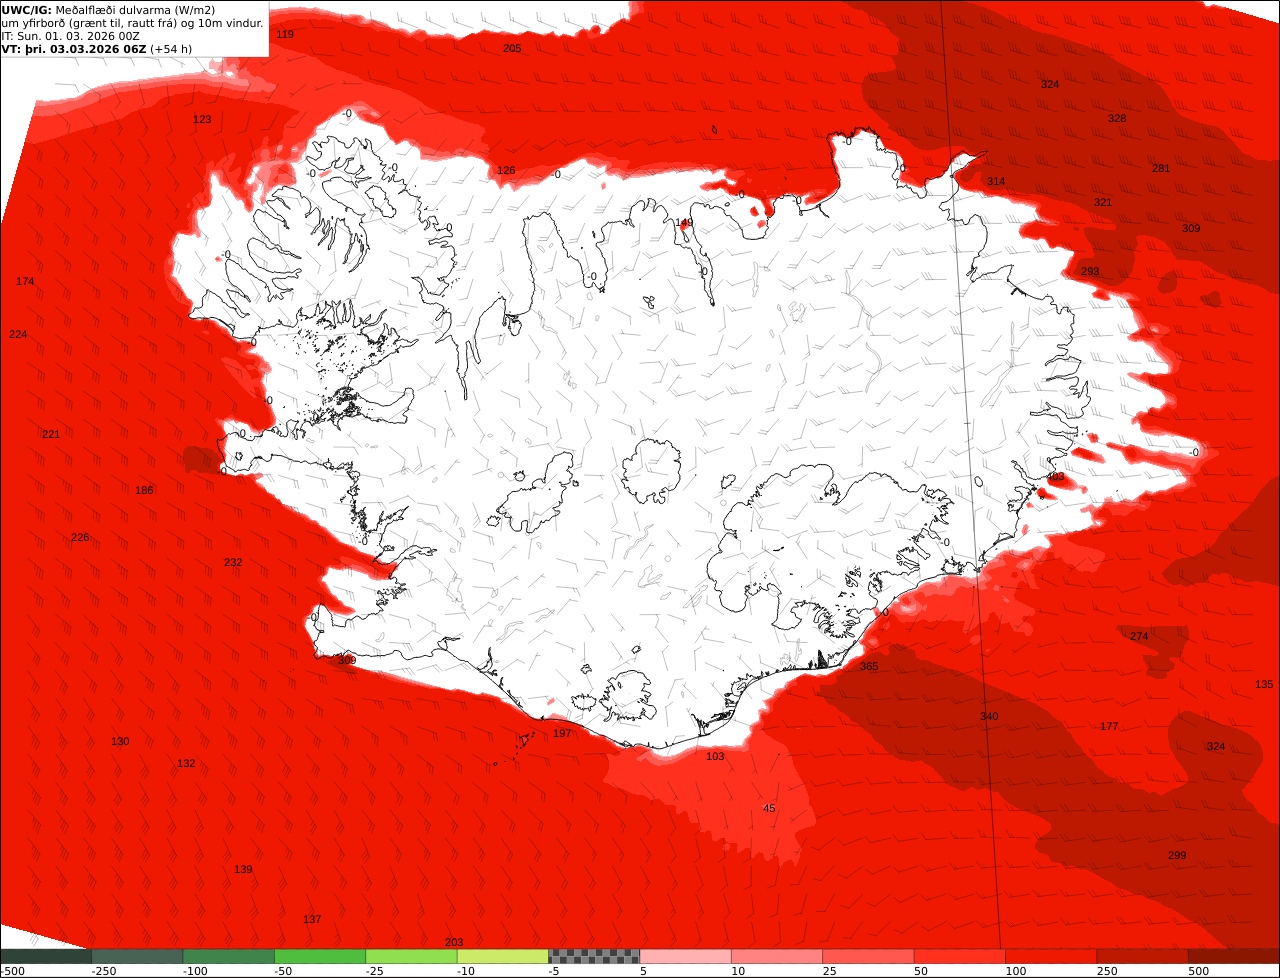Image resolution: width=1280 pixels, height=978 pixels.
Task: Click the flux value '274' in the southeast
Action: tap(1140, 637)
